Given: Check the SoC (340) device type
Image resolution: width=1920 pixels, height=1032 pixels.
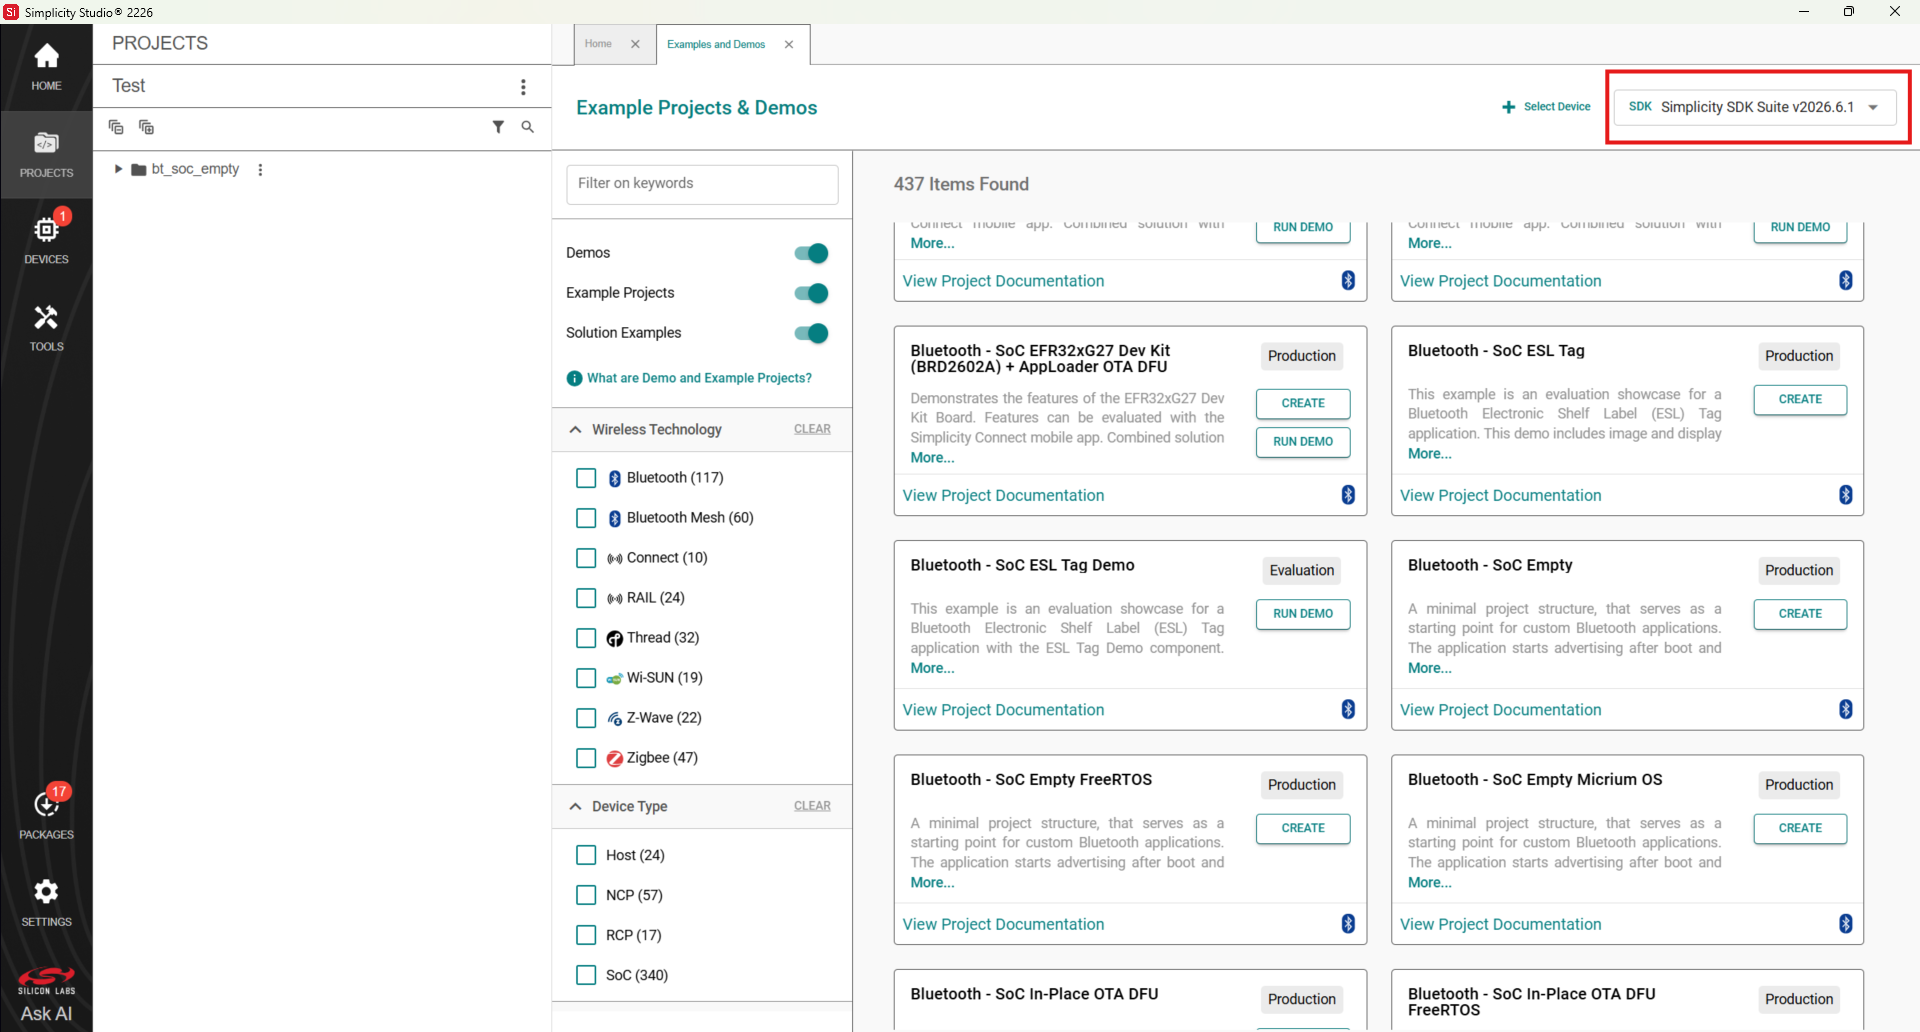Looking at the screenshot, I should [586, 975].
